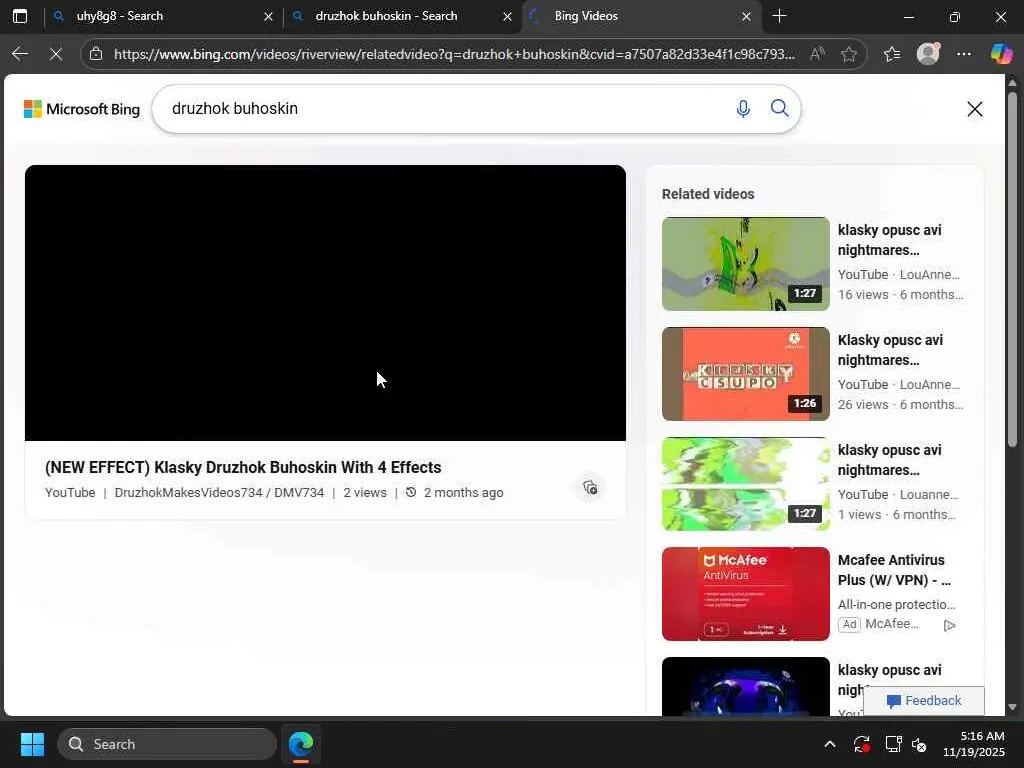Open the tab actions menu icon
The image size is (1024, 768).
(x=20, y=16)
